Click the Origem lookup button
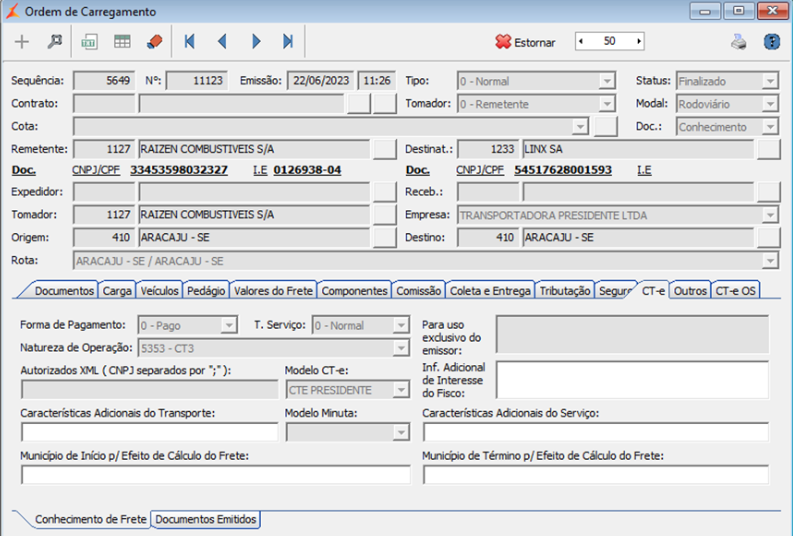Viewport: 793px width, 536px height. (x=384, y=238)
